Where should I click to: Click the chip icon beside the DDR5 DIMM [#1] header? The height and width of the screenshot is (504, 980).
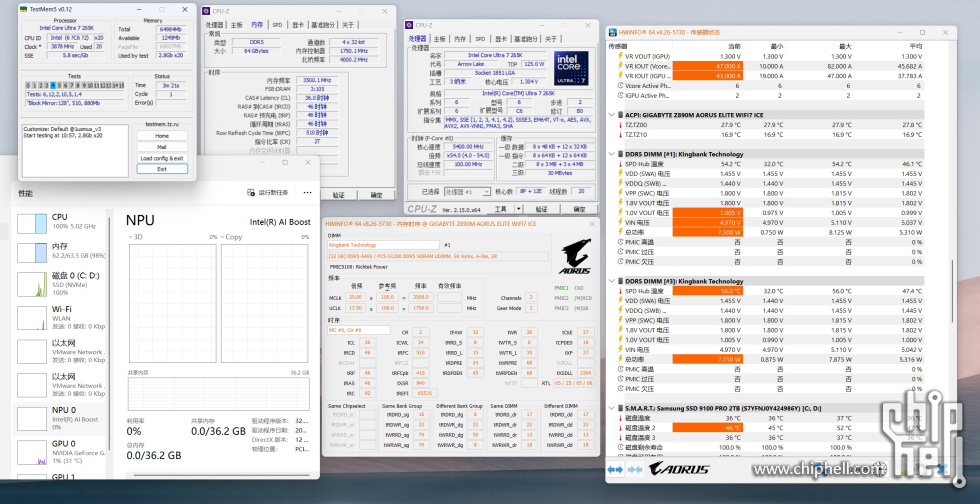pyautogui.click(x=619, y=154)
